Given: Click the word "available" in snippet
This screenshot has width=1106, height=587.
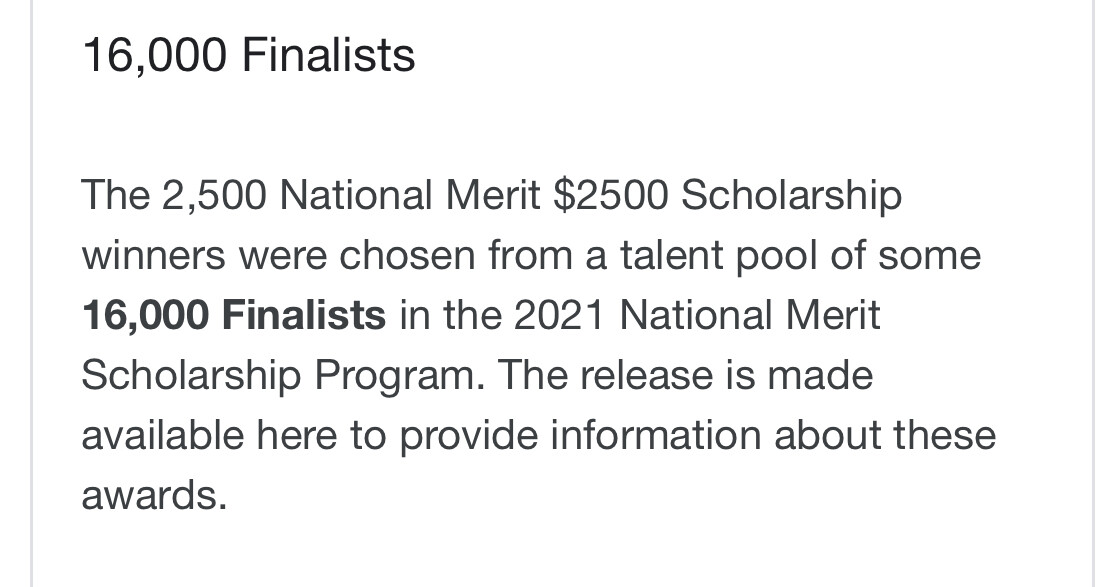Looking at the screenshot, I should (x=162, y=435).
